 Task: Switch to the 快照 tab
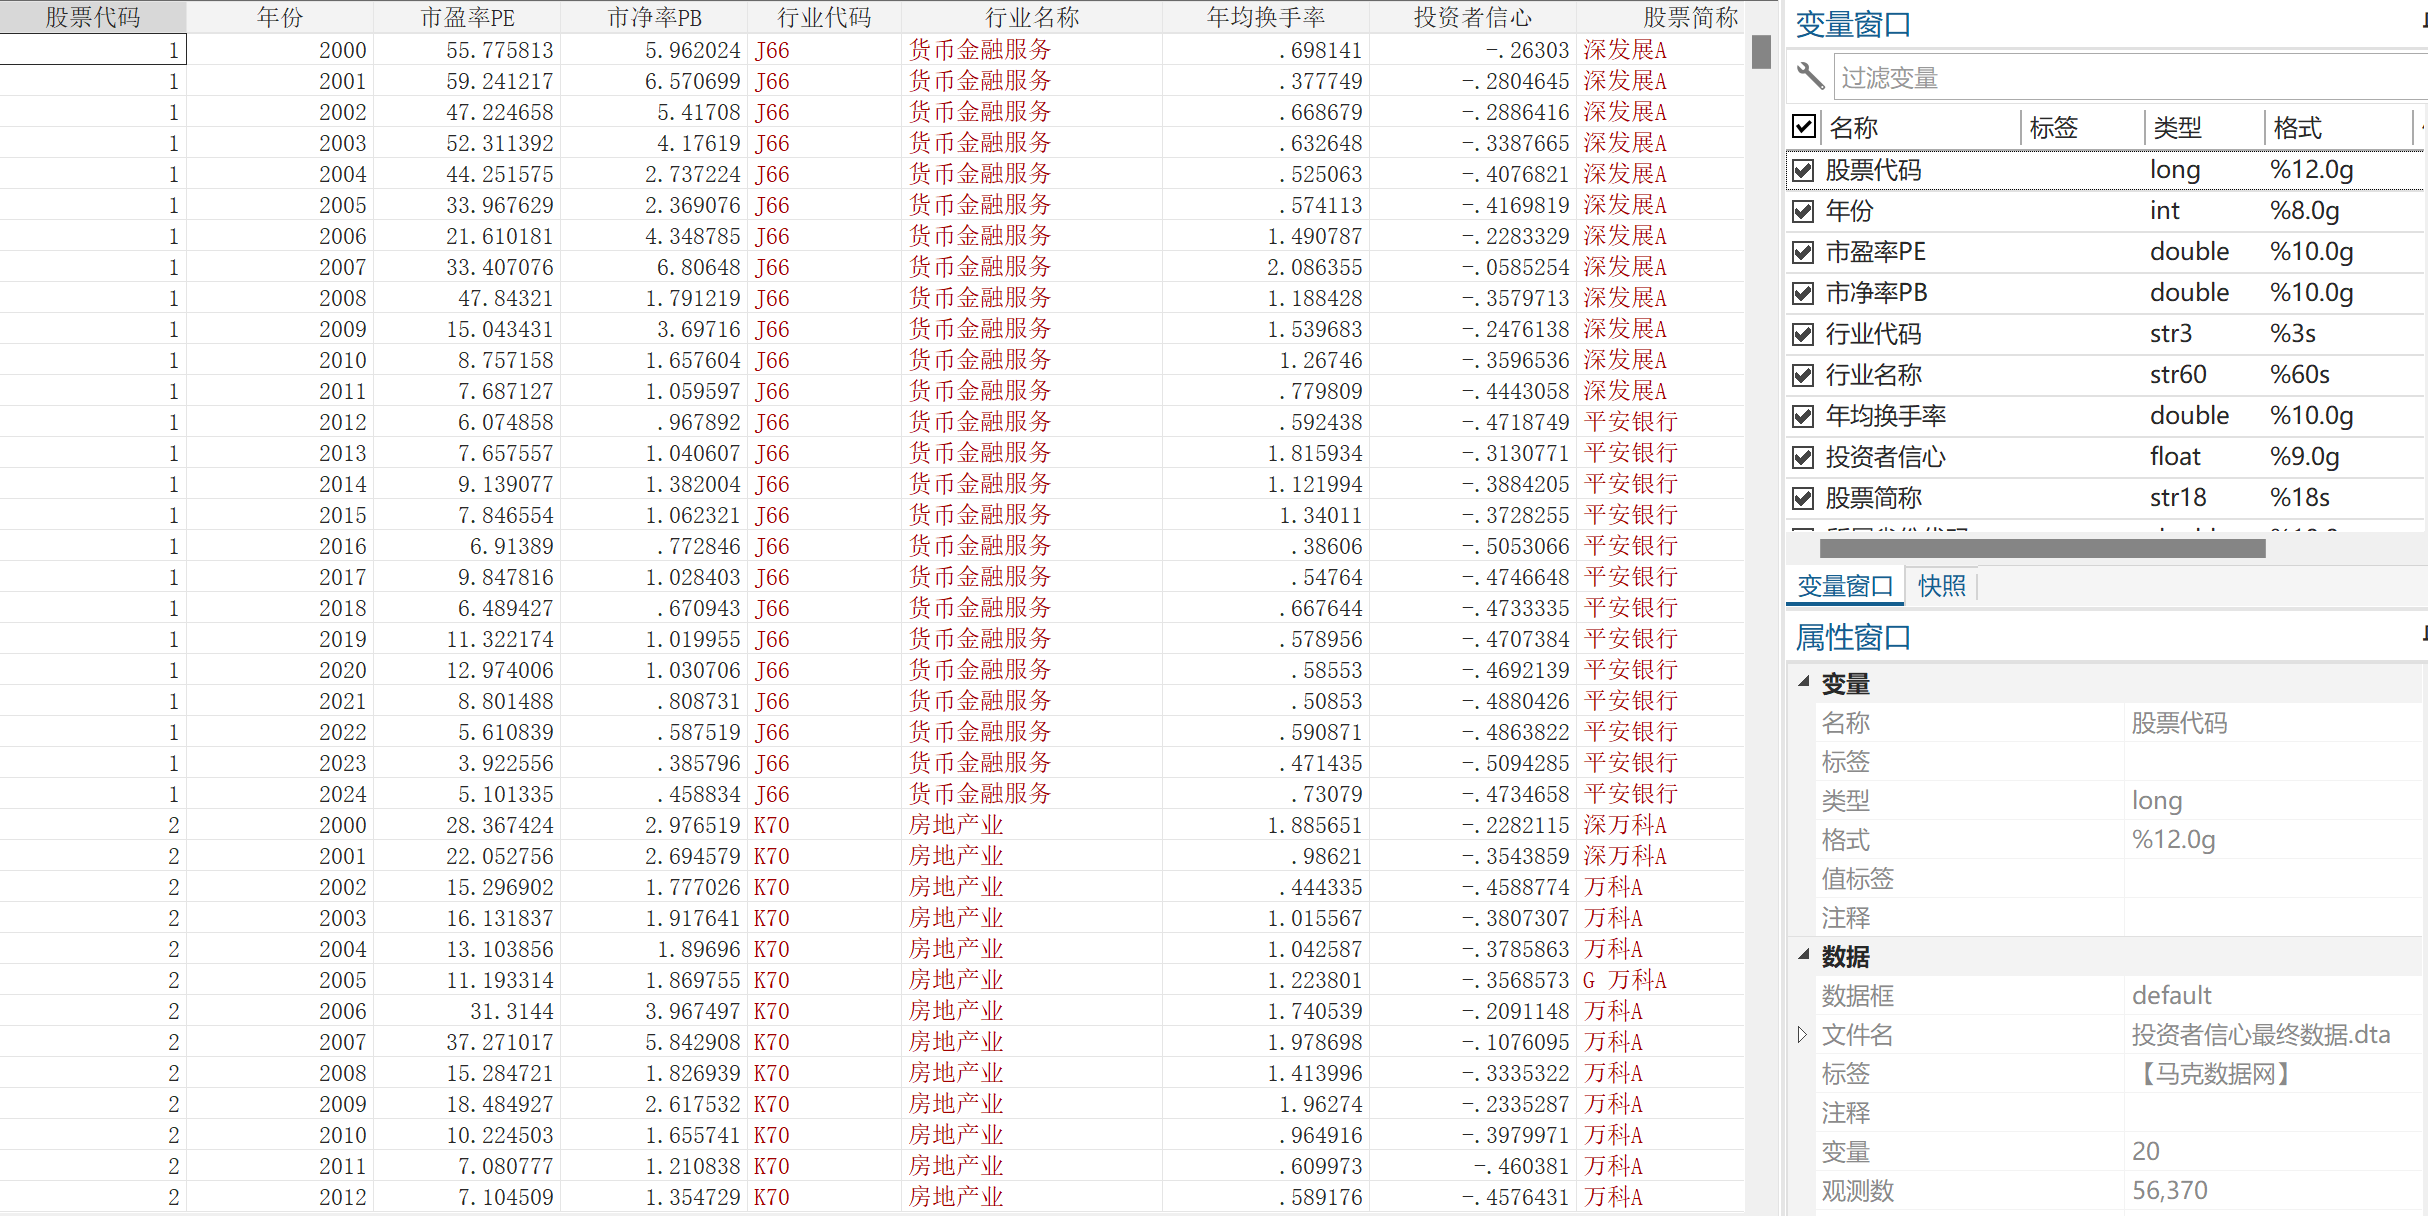(x=1941, y=586)
